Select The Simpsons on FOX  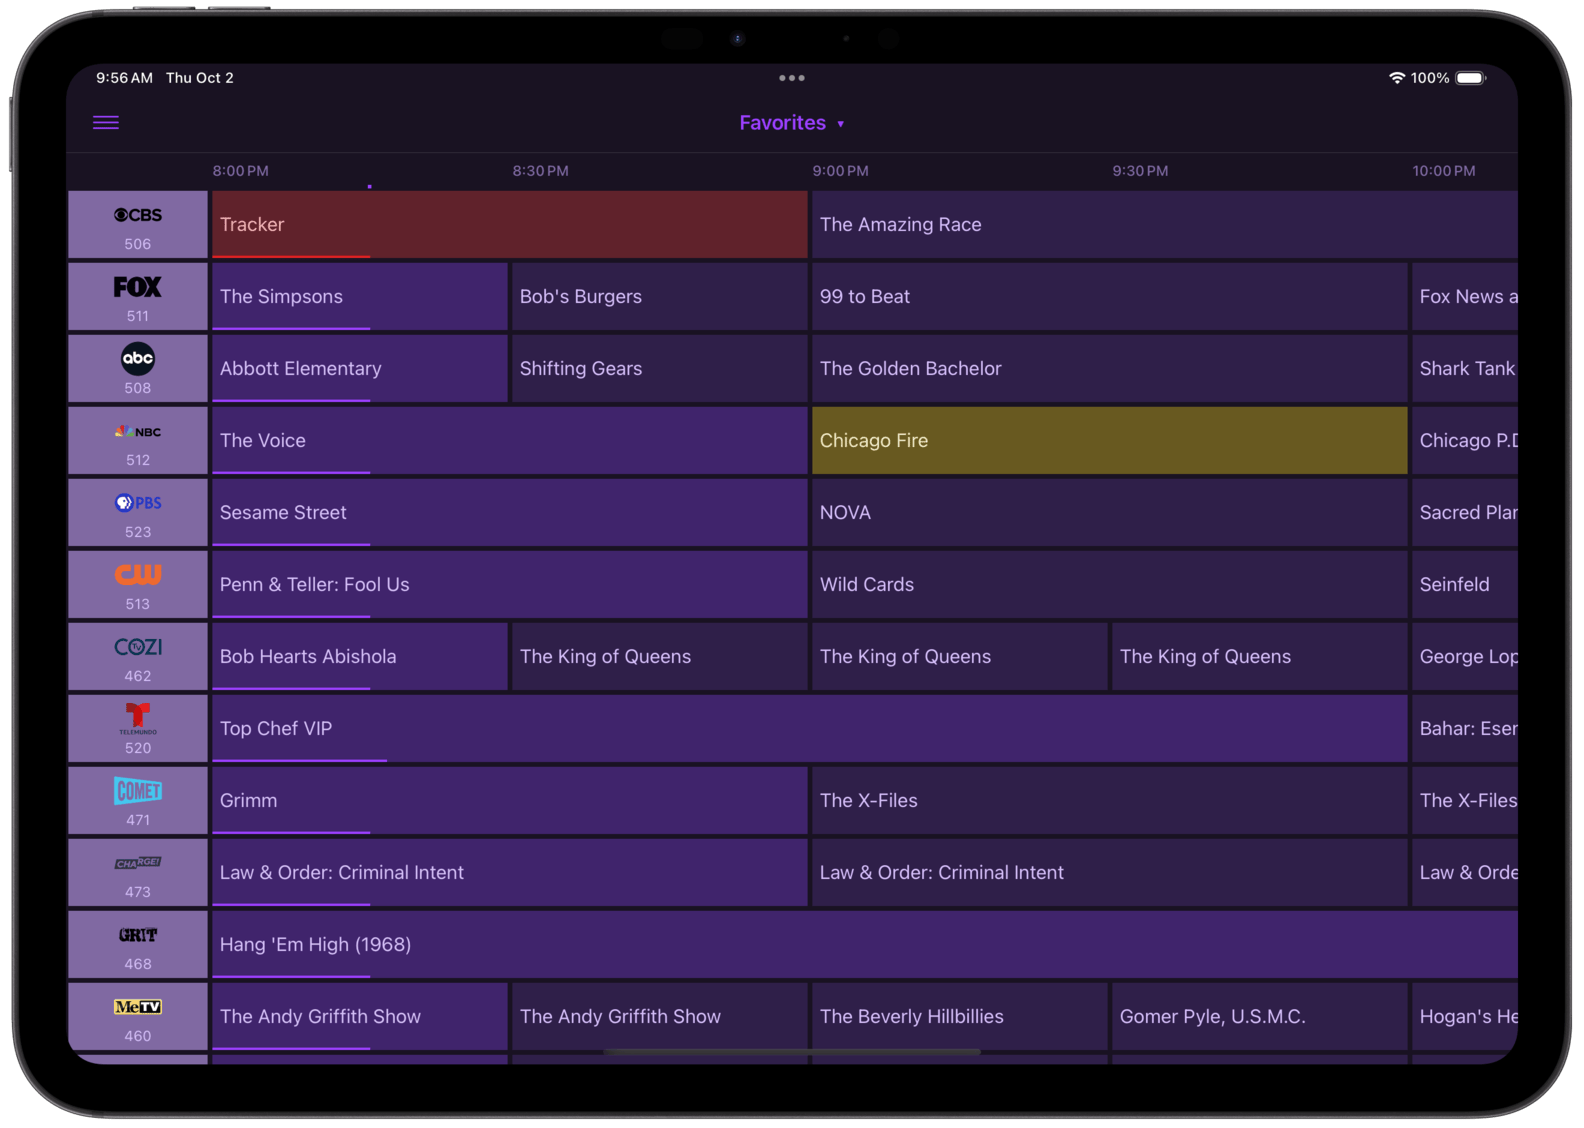click(359, 297)
